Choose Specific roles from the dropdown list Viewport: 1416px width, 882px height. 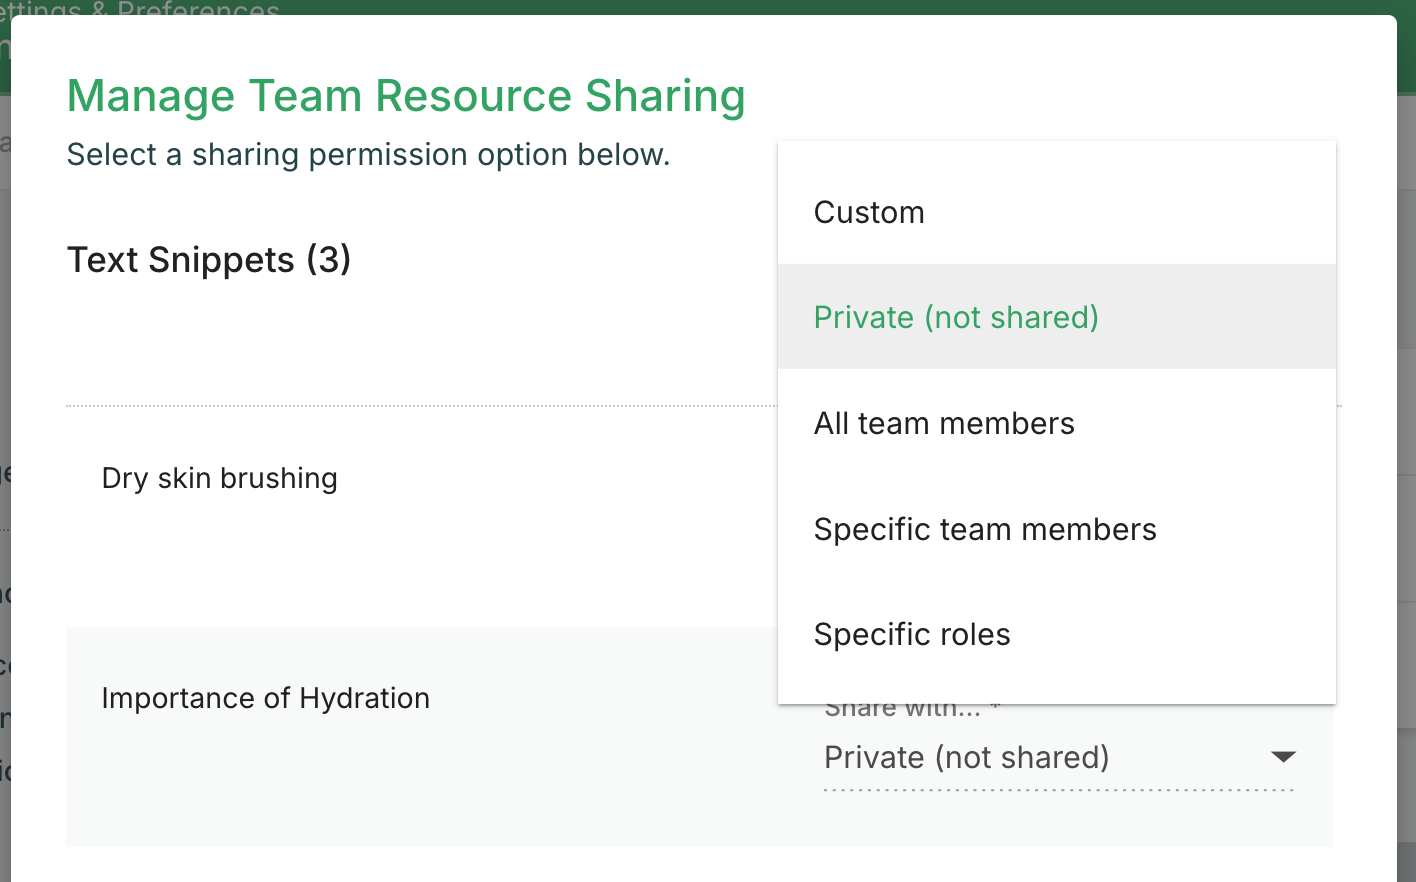tap(912, 634)
